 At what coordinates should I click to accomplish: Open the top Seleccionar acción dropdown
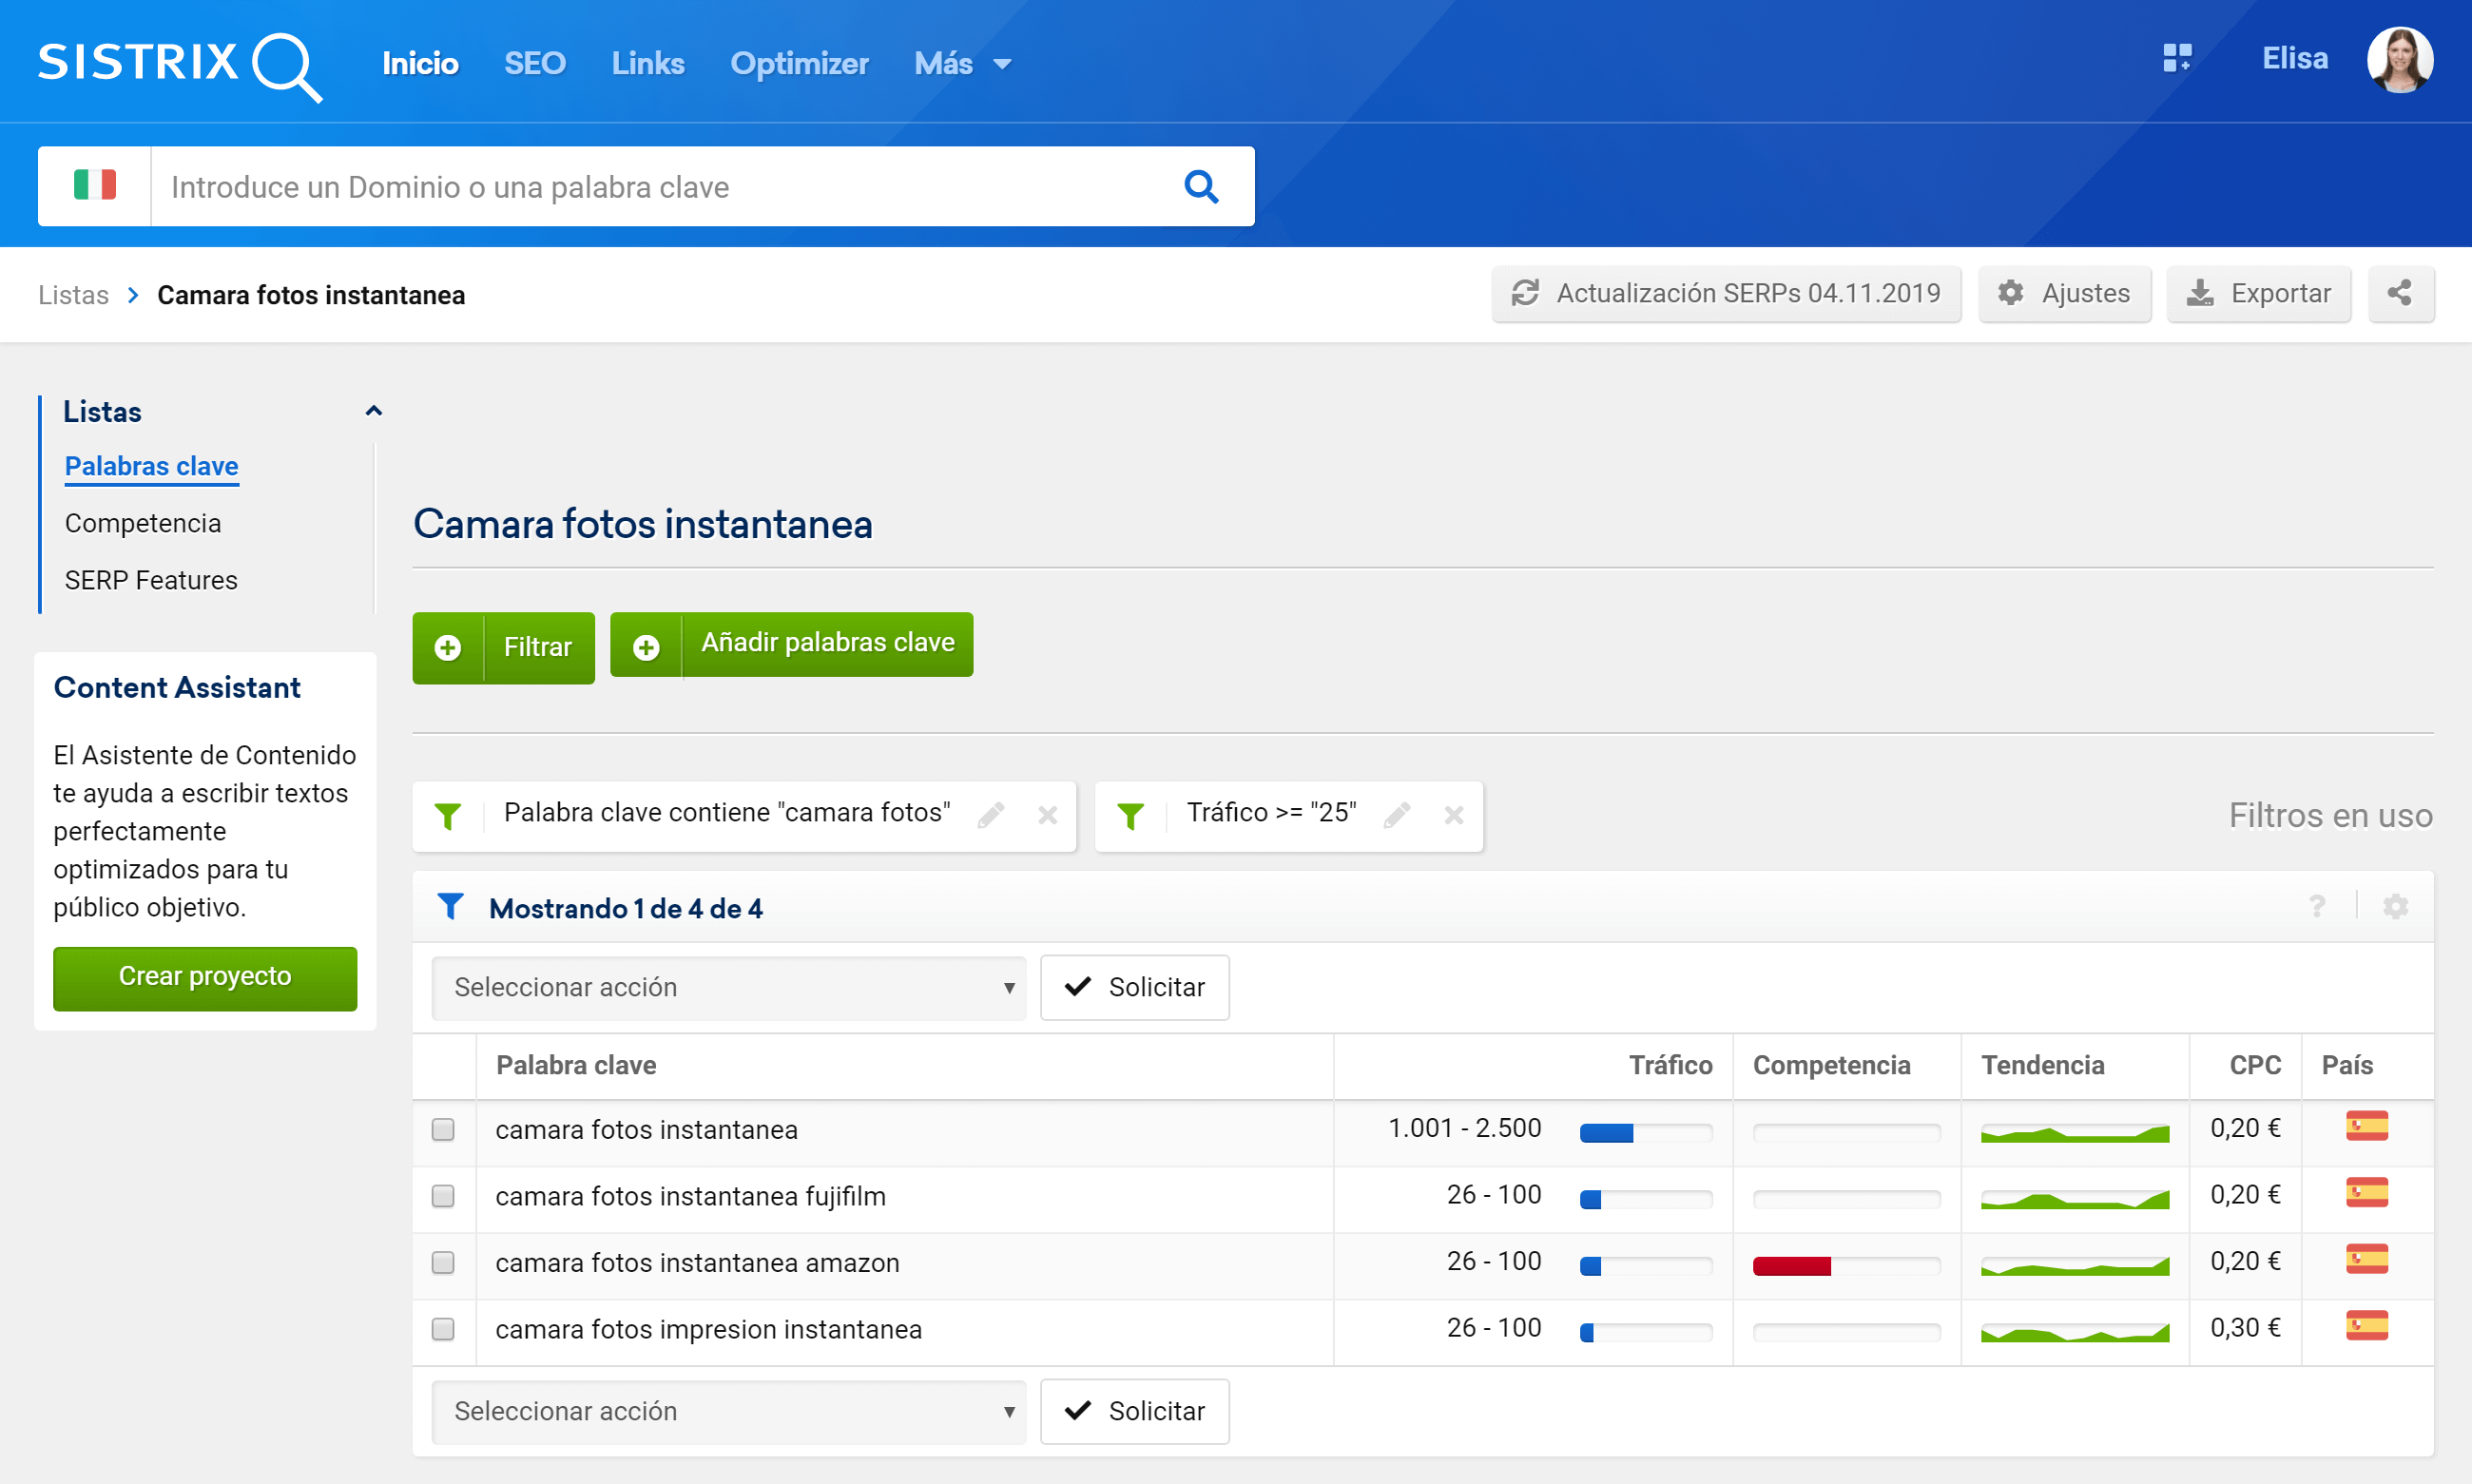coord(729,987)
